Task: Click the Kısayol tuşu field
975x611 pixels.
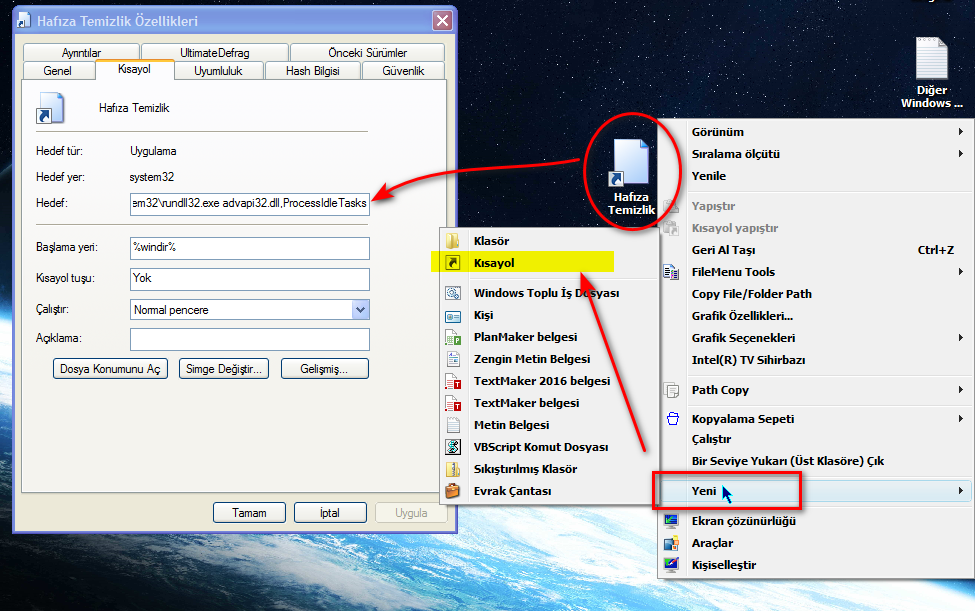Action: [250, 279]
